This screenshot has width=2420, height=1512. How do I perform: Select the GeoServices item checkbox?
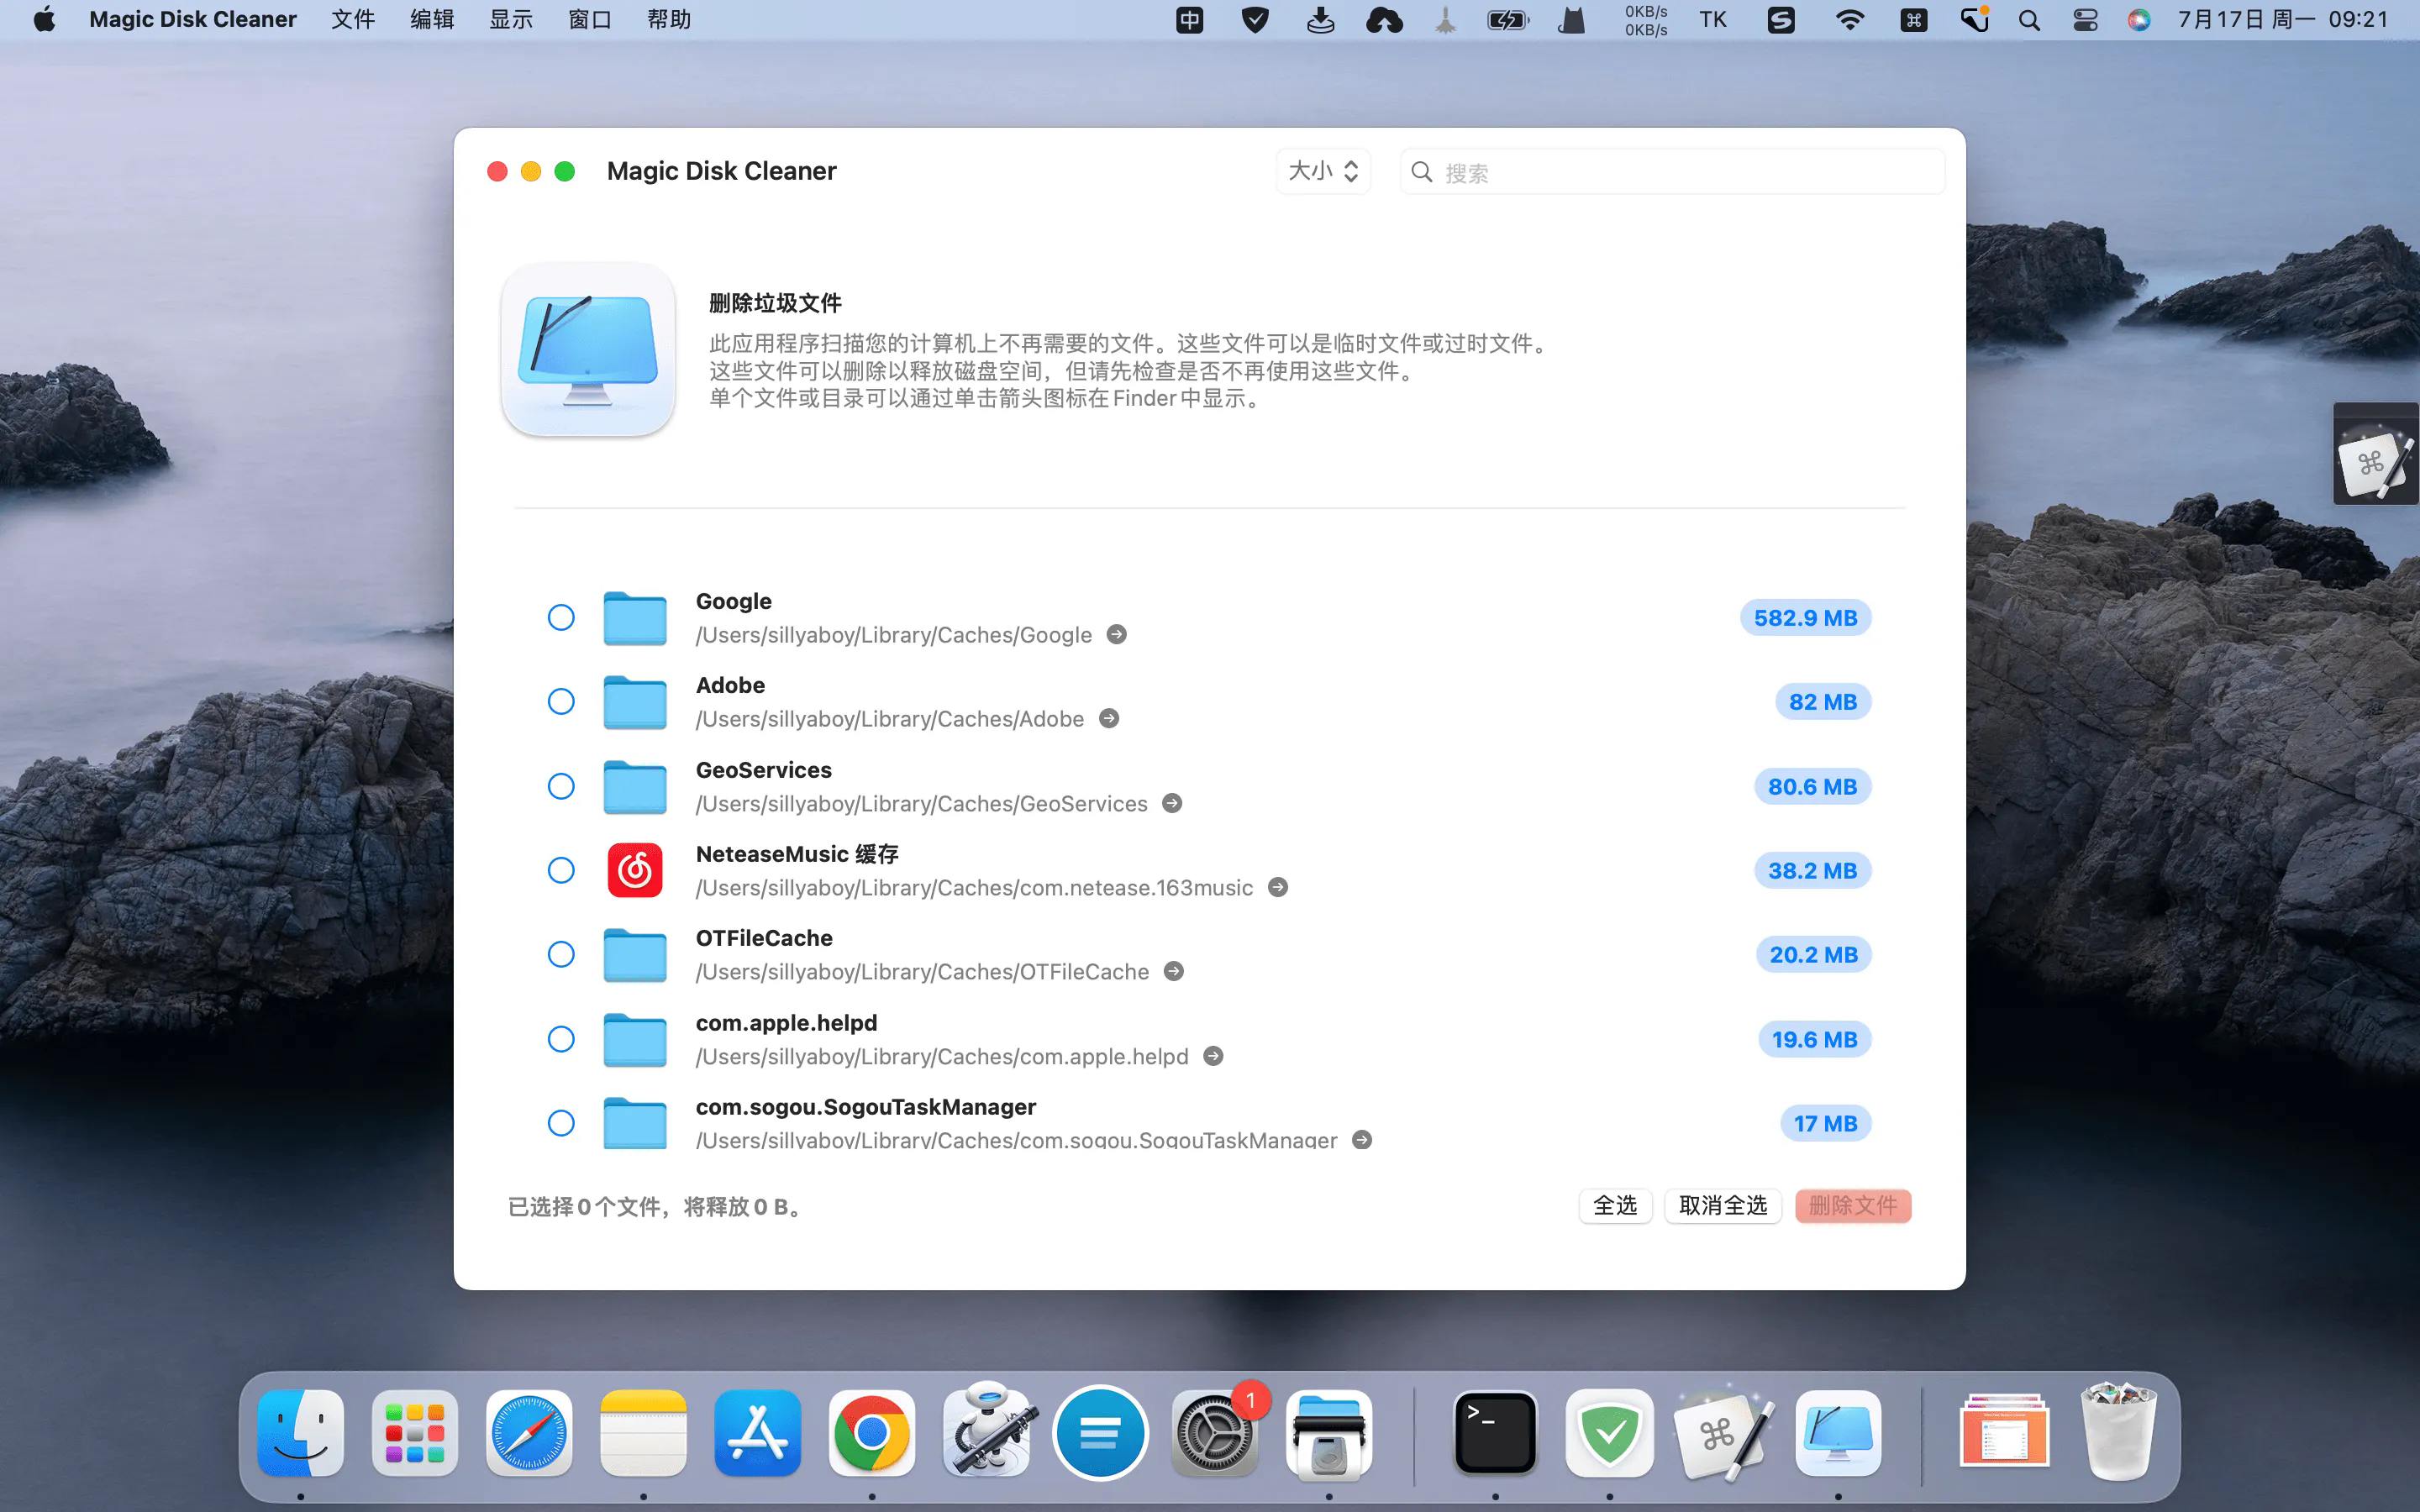561,787
